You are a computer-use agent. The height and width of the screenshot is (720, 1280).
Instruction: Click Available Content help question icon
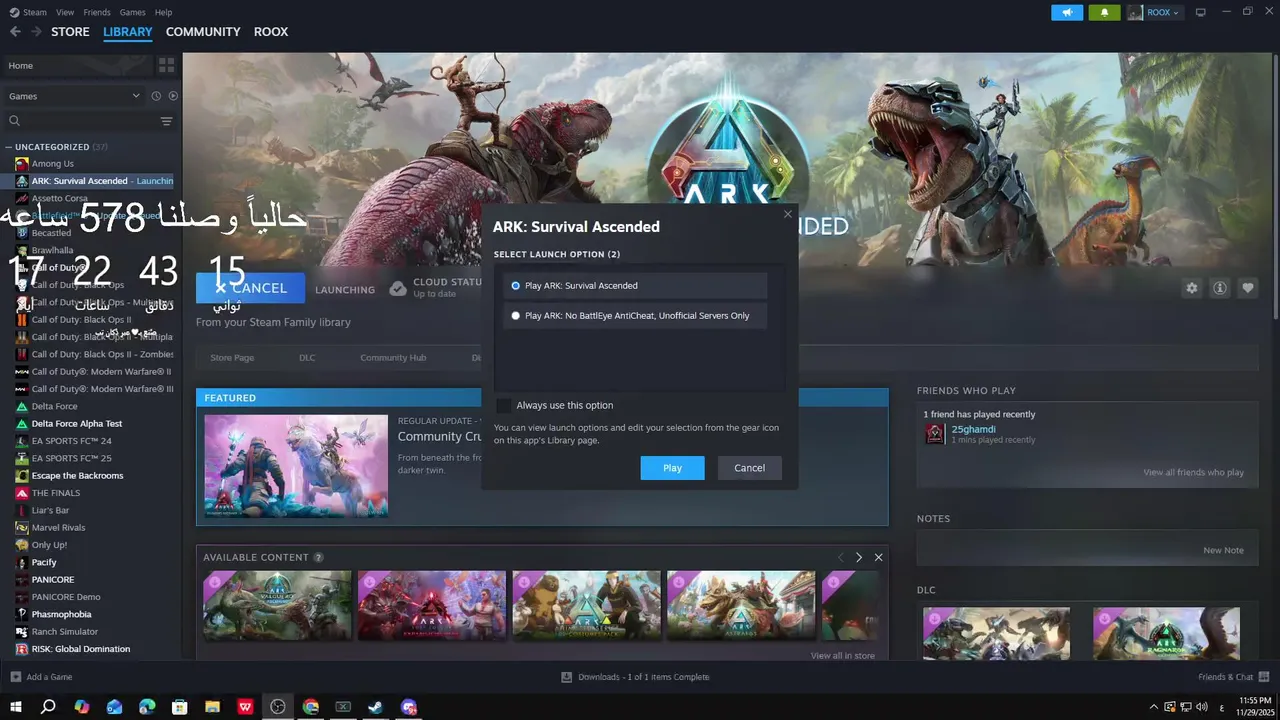tap(318, 557)
